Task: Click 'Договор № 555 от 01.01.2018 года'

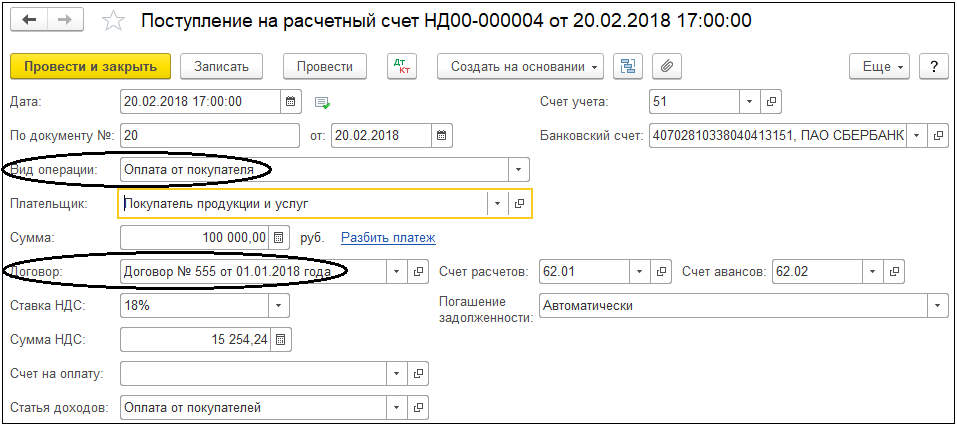Action: click(x=228, y=272)
